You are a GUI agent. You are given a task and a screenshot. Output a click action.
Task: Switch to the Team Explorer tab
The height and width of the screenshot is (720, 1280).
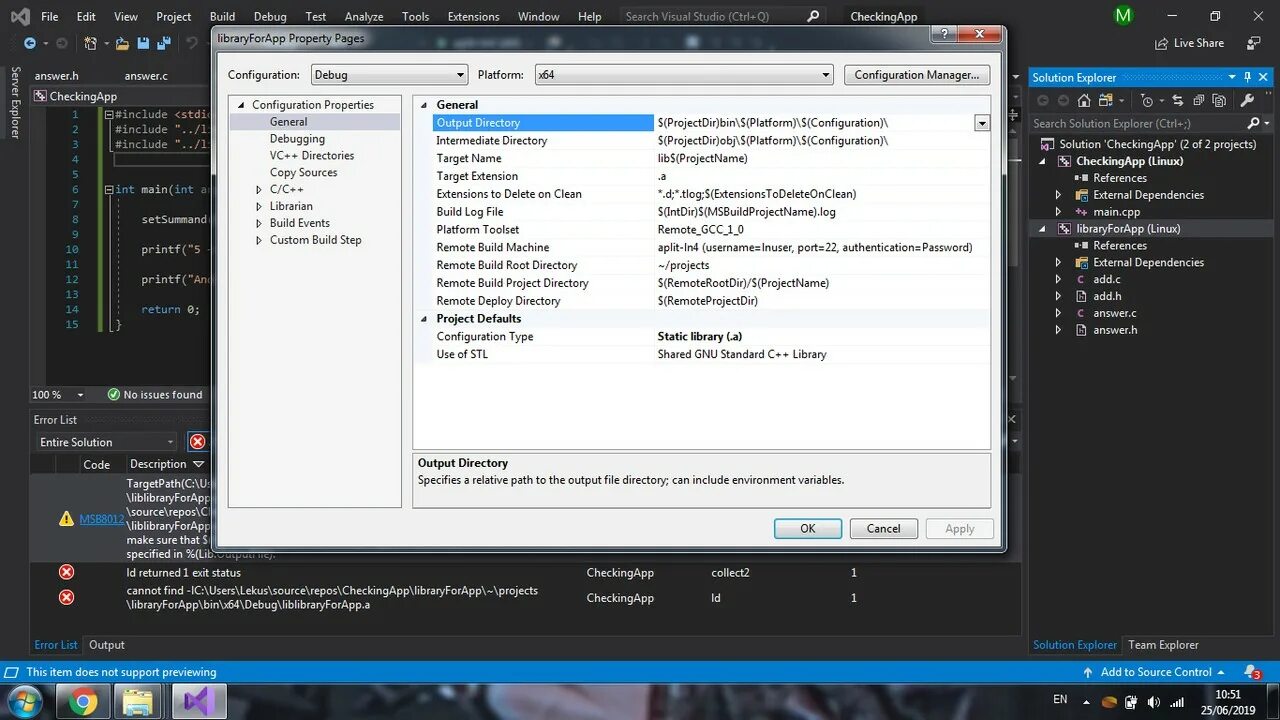(x=1163, y=645)
